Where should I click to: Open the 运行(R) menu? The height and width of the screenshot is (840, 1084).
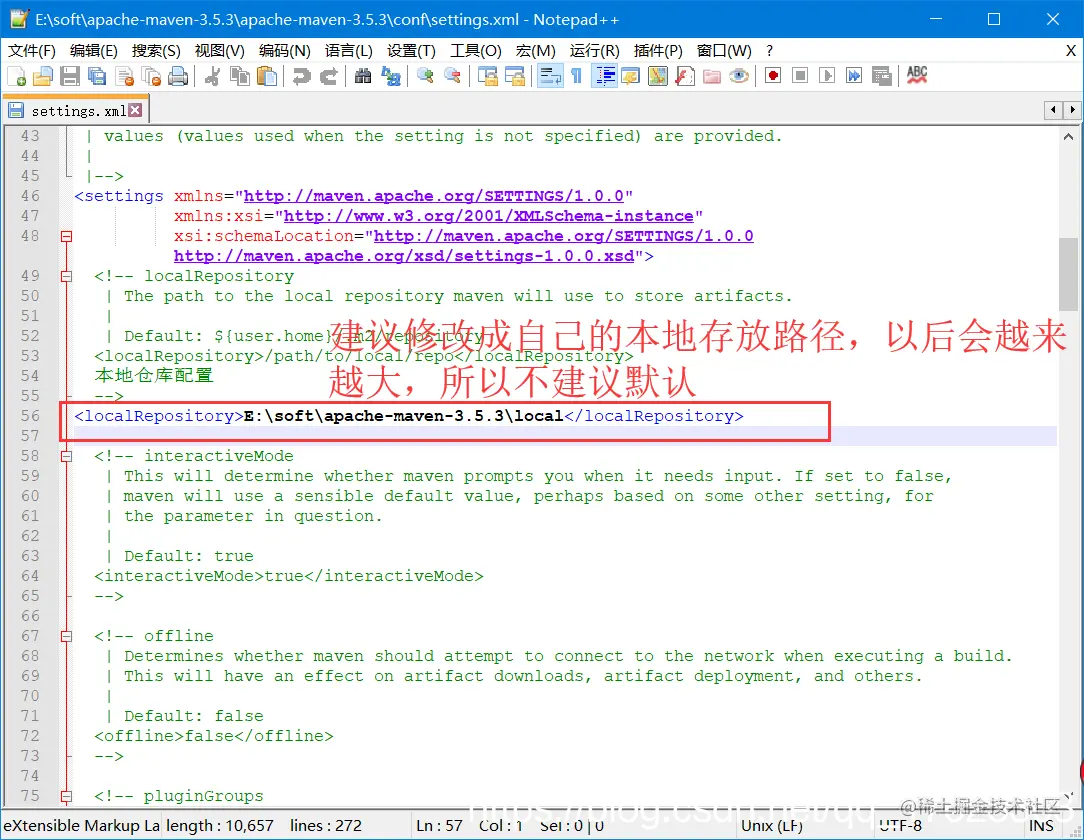[x=595, y=50]
